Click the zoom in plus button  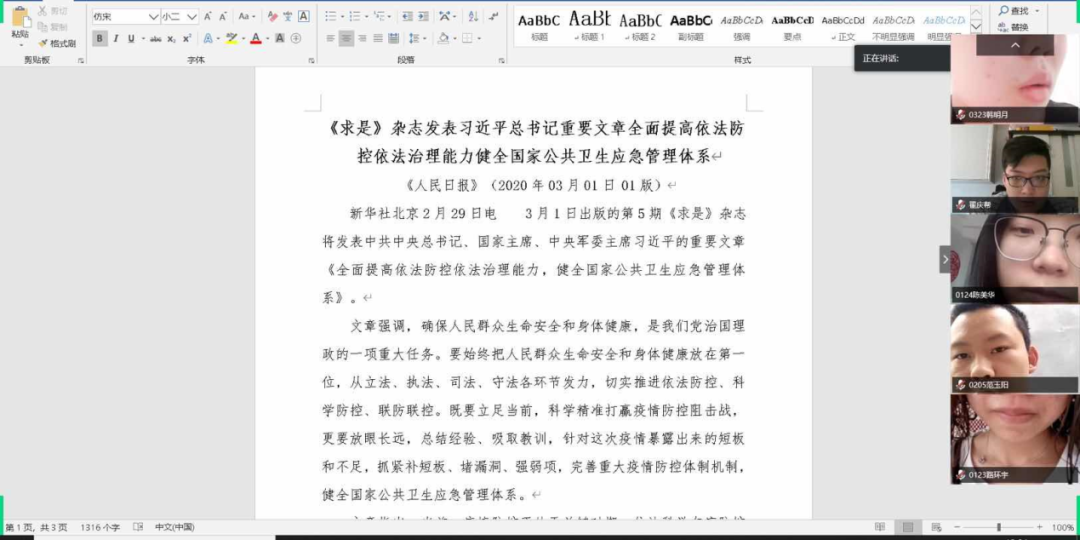tap(1039, 527)
